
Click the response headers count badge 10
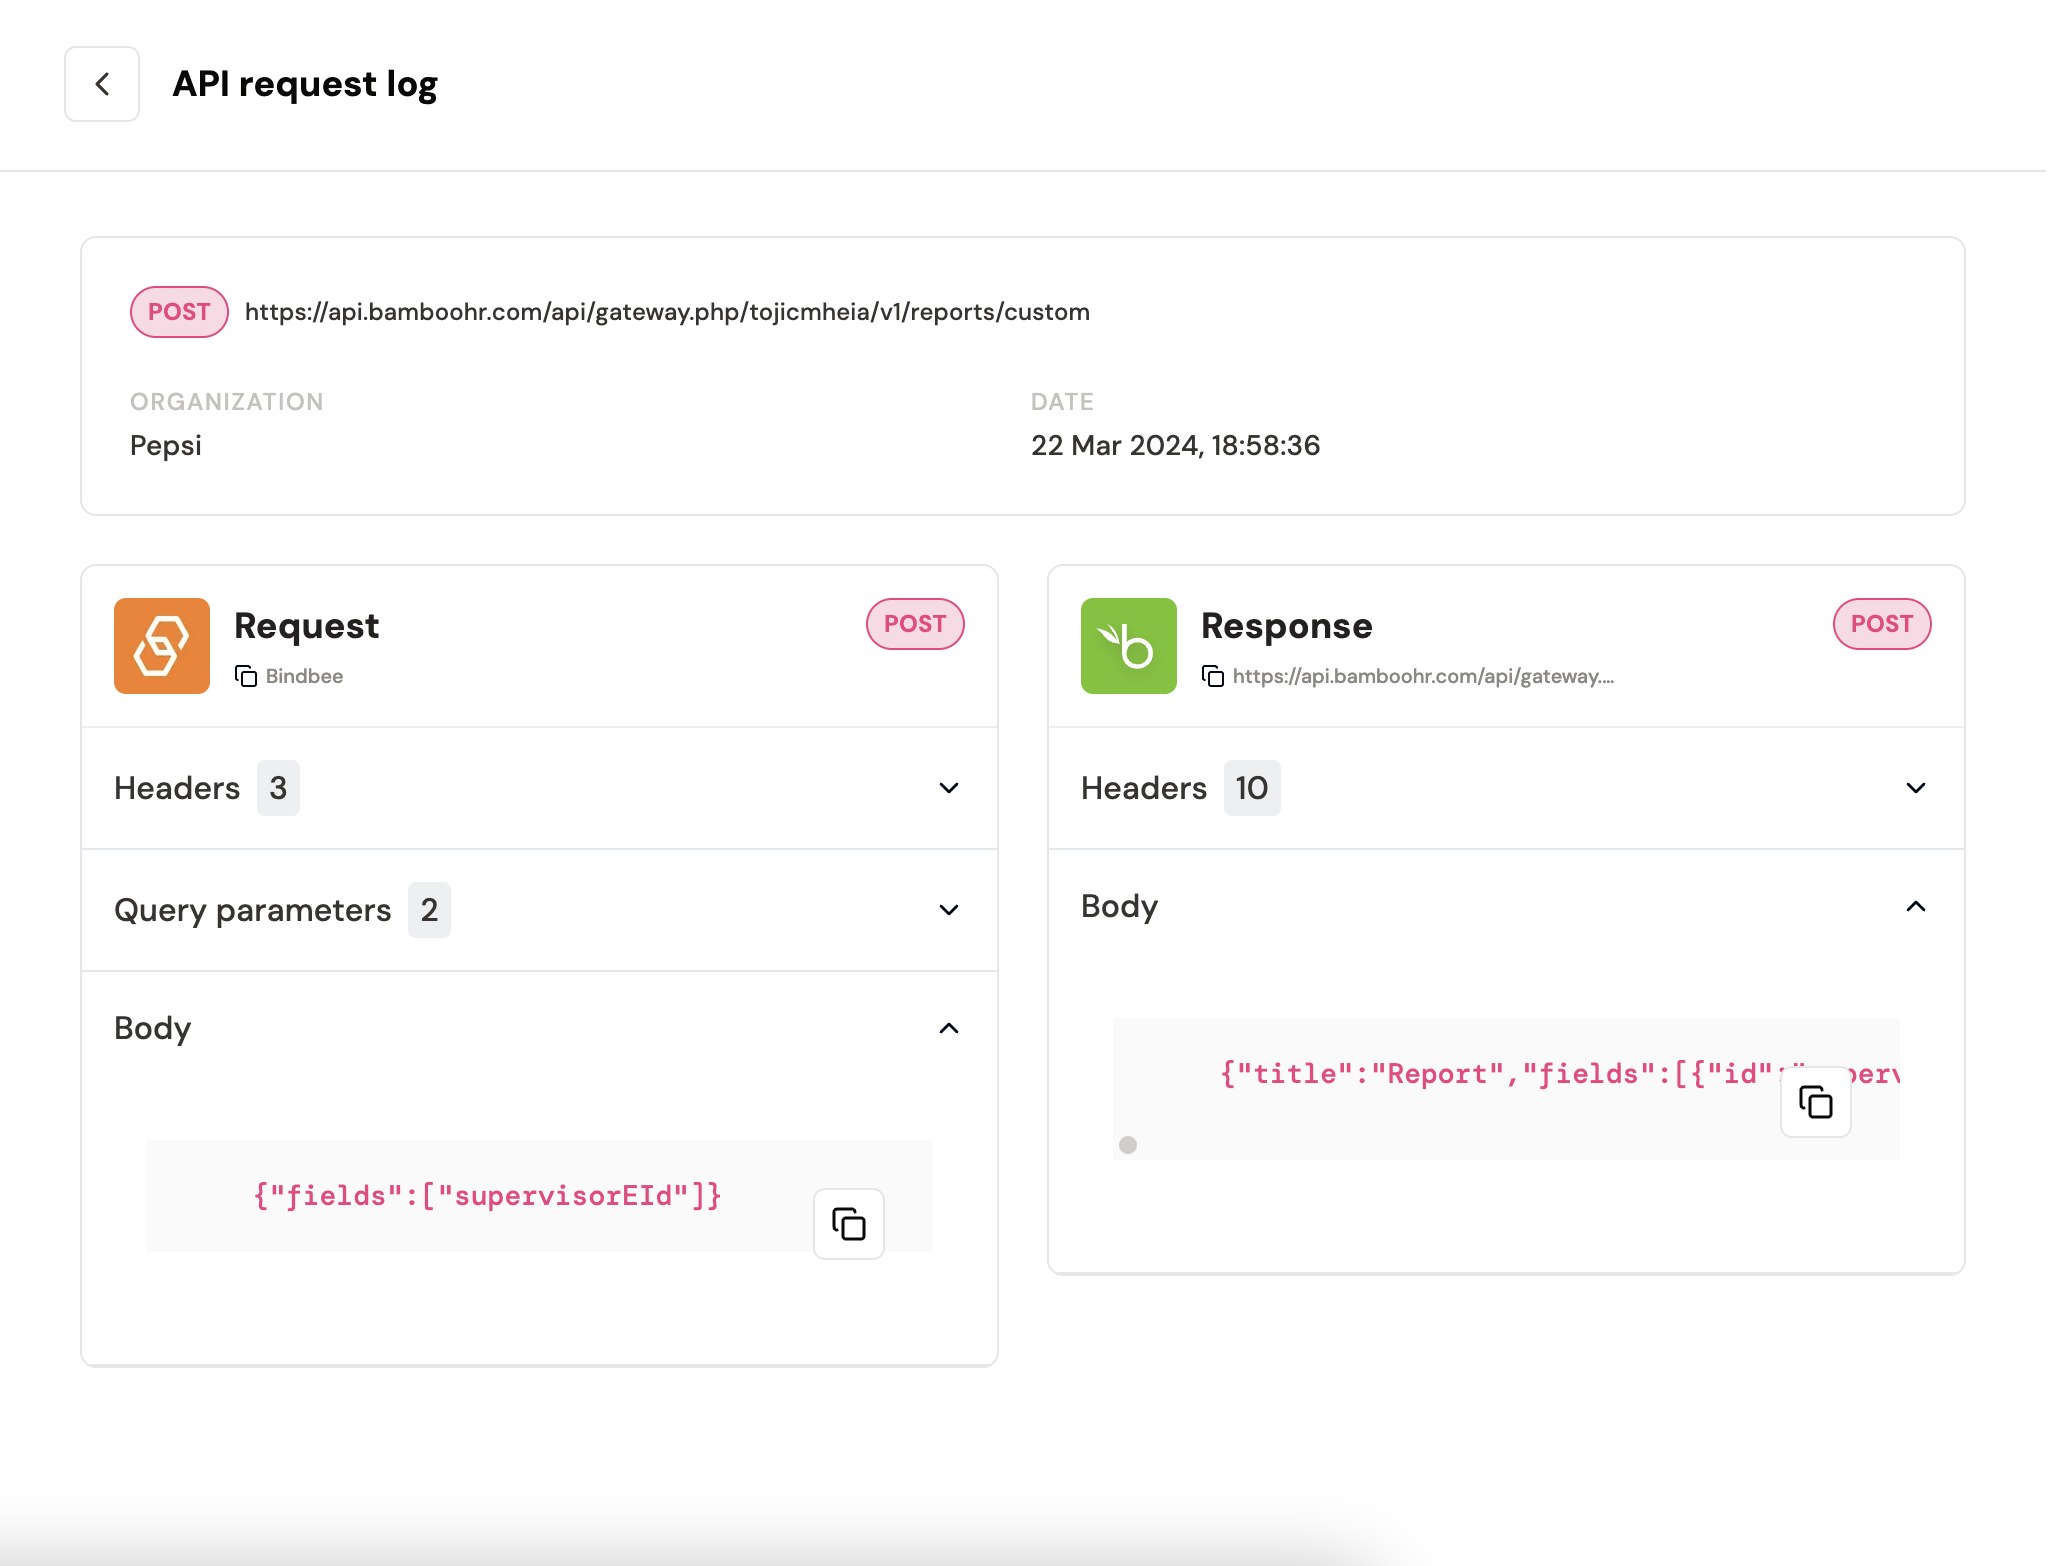click(x=1252, y=788)
